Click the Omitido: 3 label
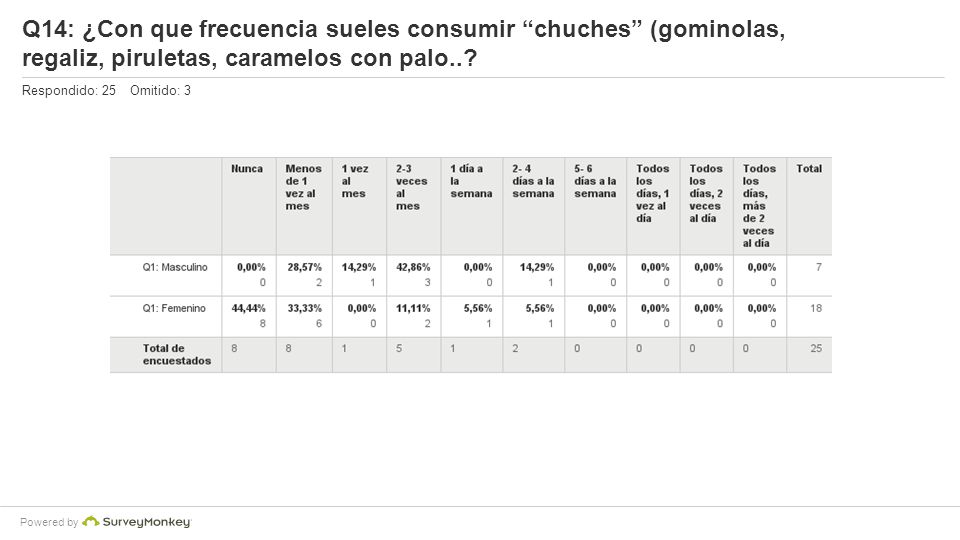The image size is (960, 540). pos(160,91)
